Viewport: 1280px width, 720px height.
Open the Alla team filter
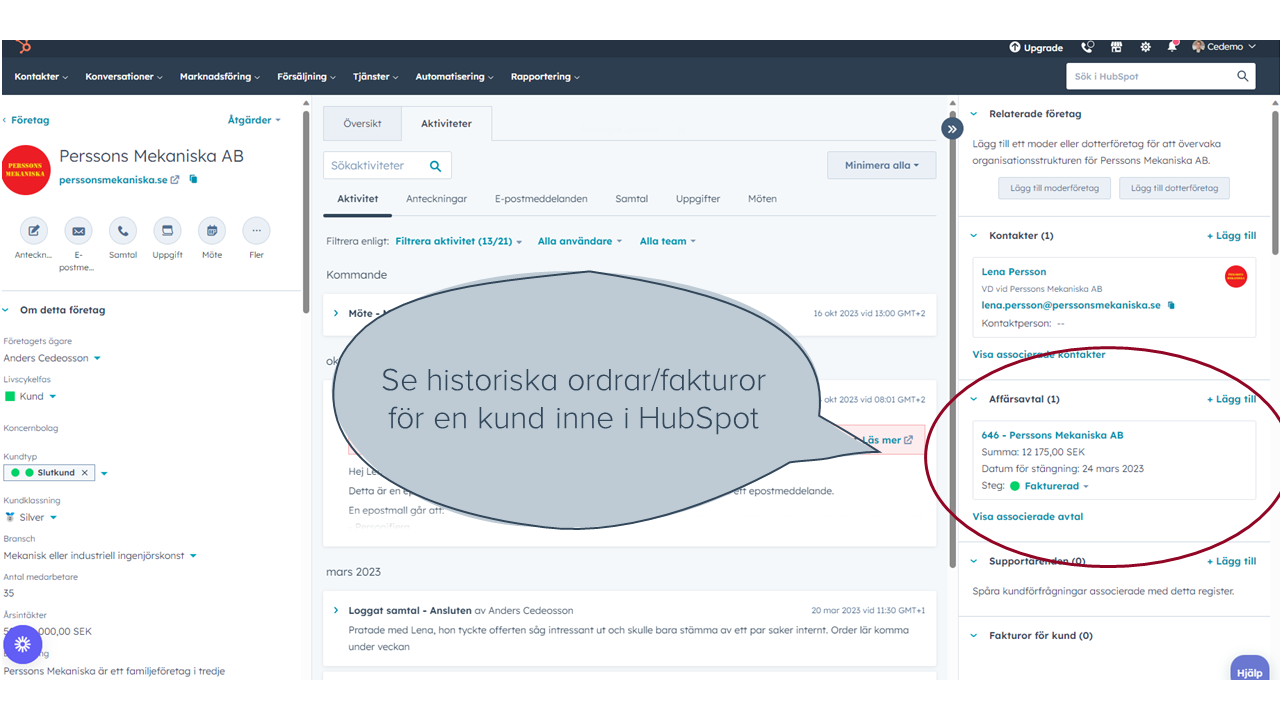[x=667, y=241]
